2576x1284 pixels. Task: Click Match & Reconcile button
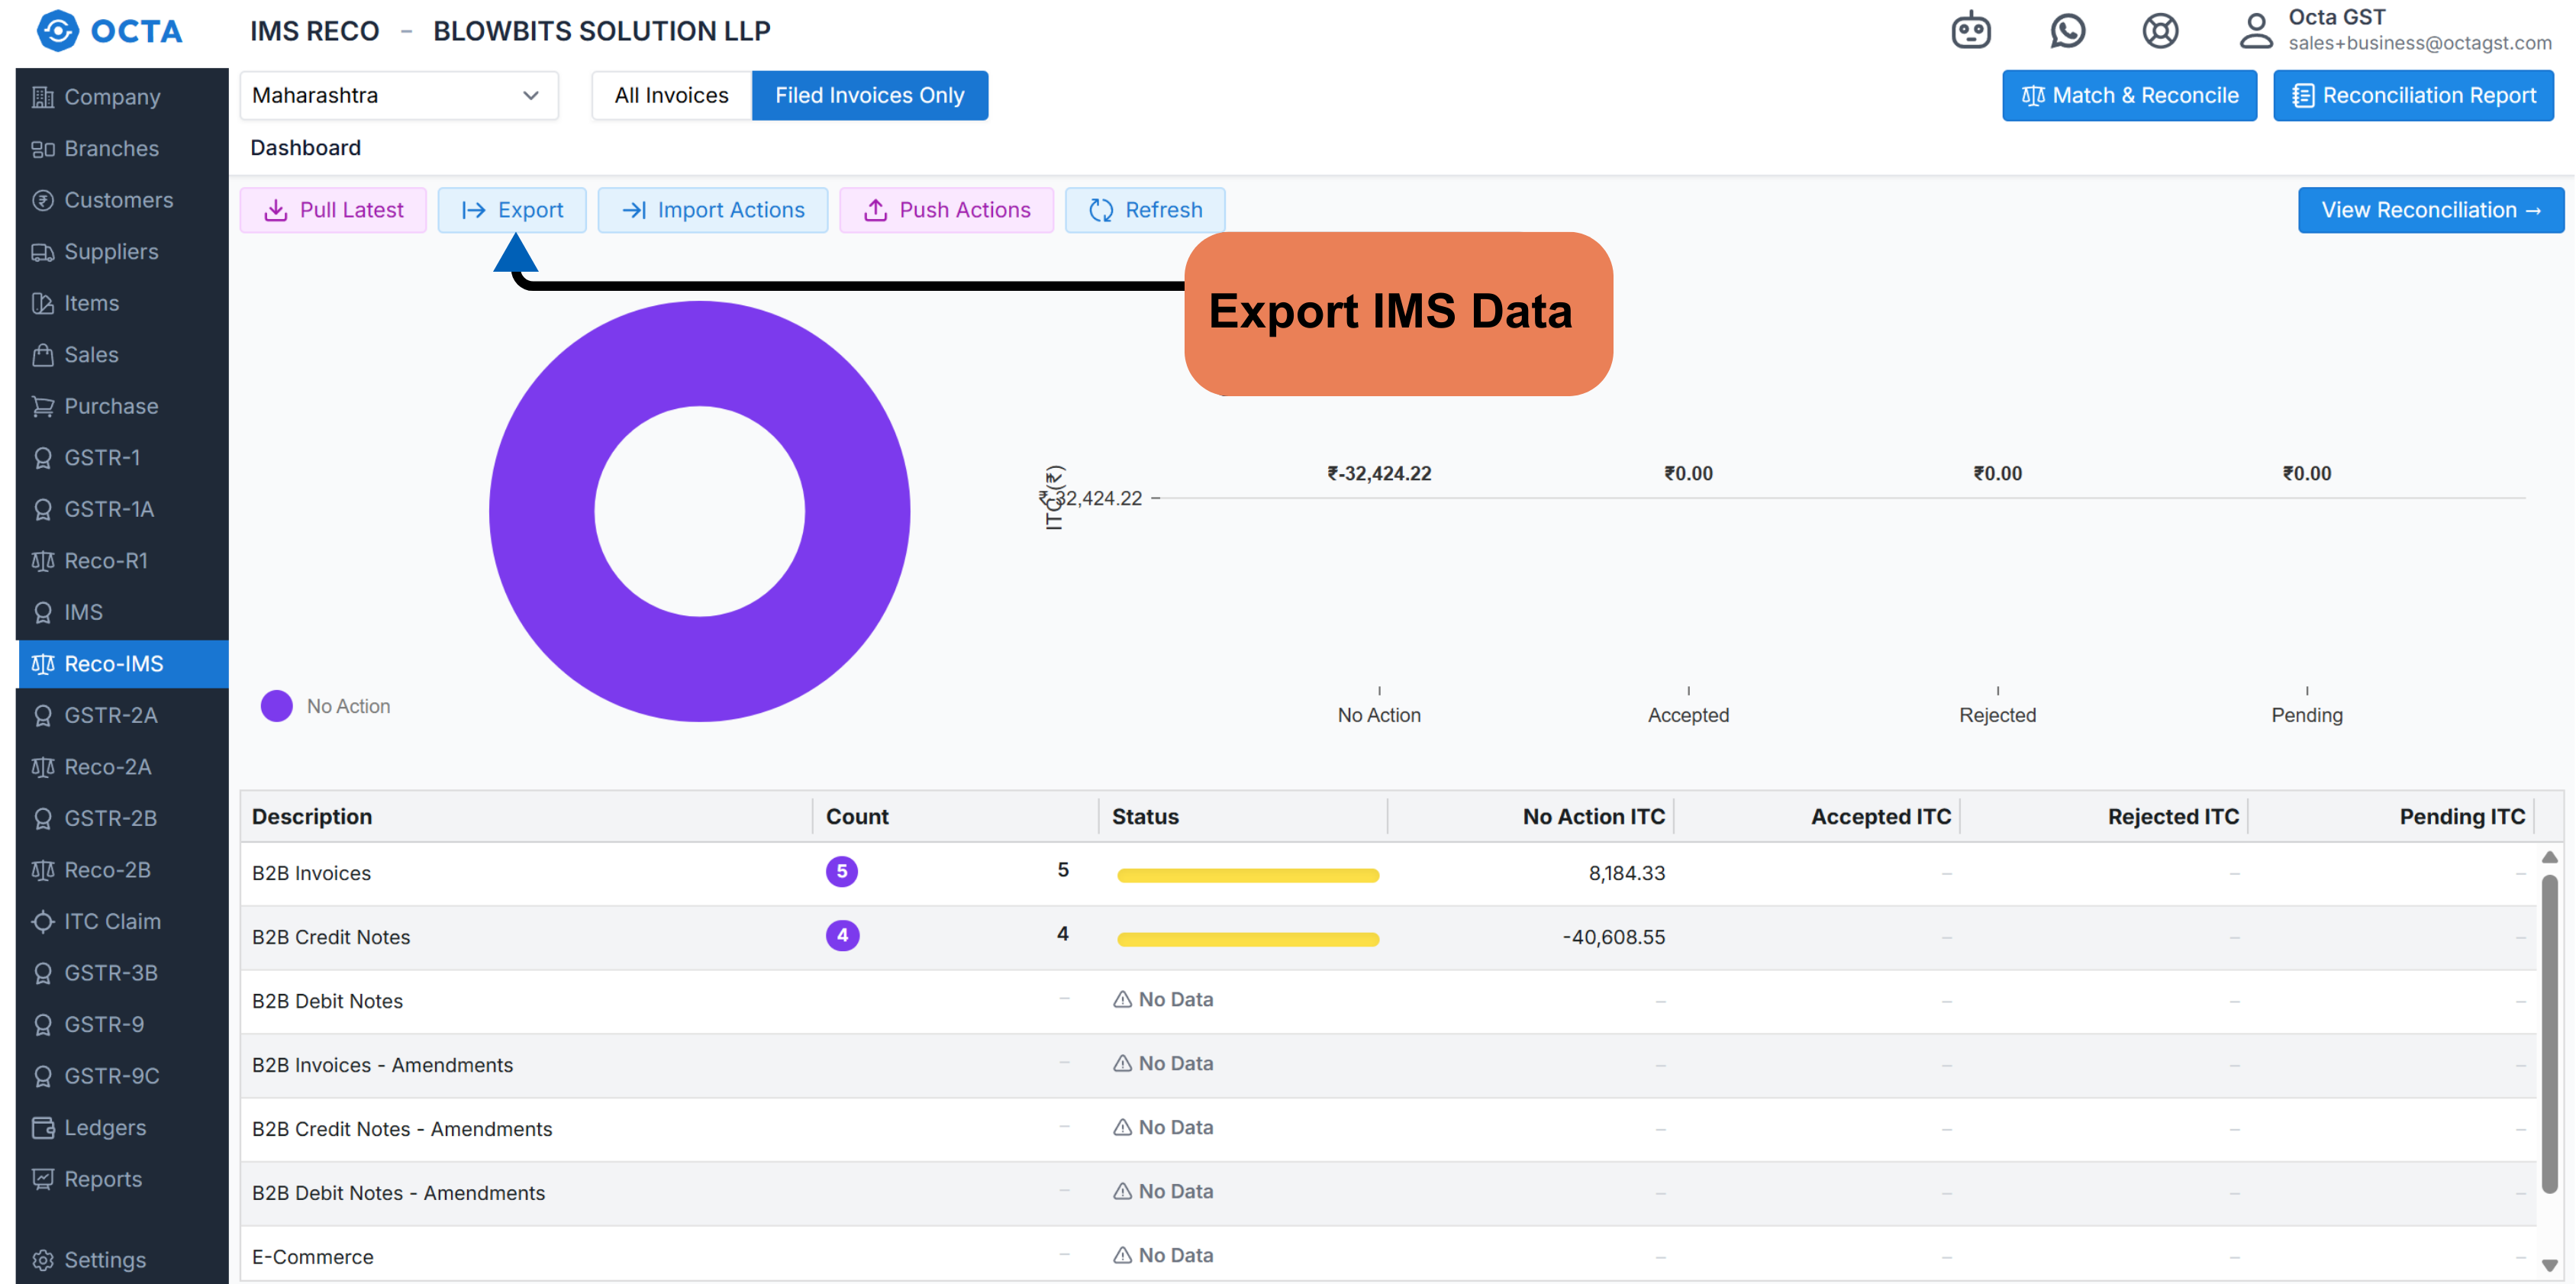coord(2129,95)
